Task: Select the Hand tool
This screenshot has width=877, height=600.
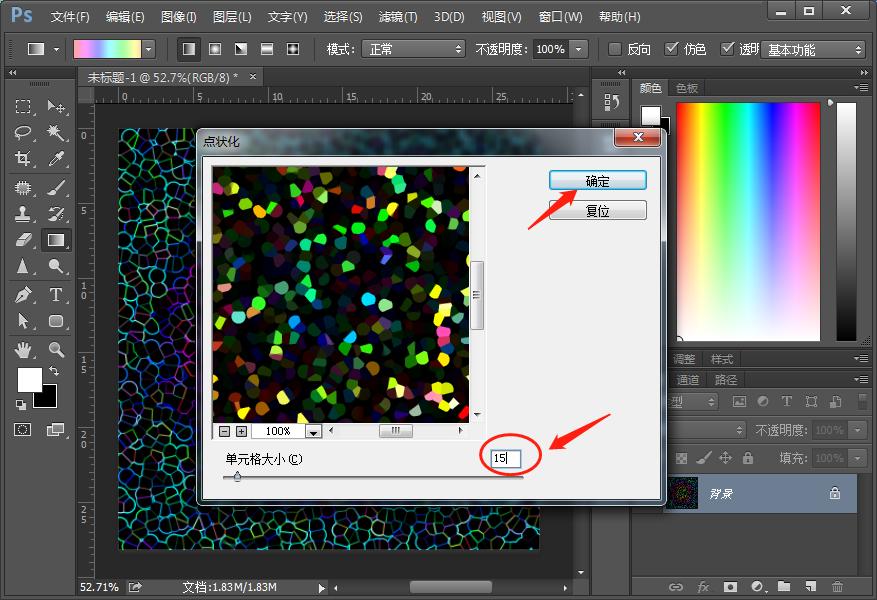Action: 23,349
